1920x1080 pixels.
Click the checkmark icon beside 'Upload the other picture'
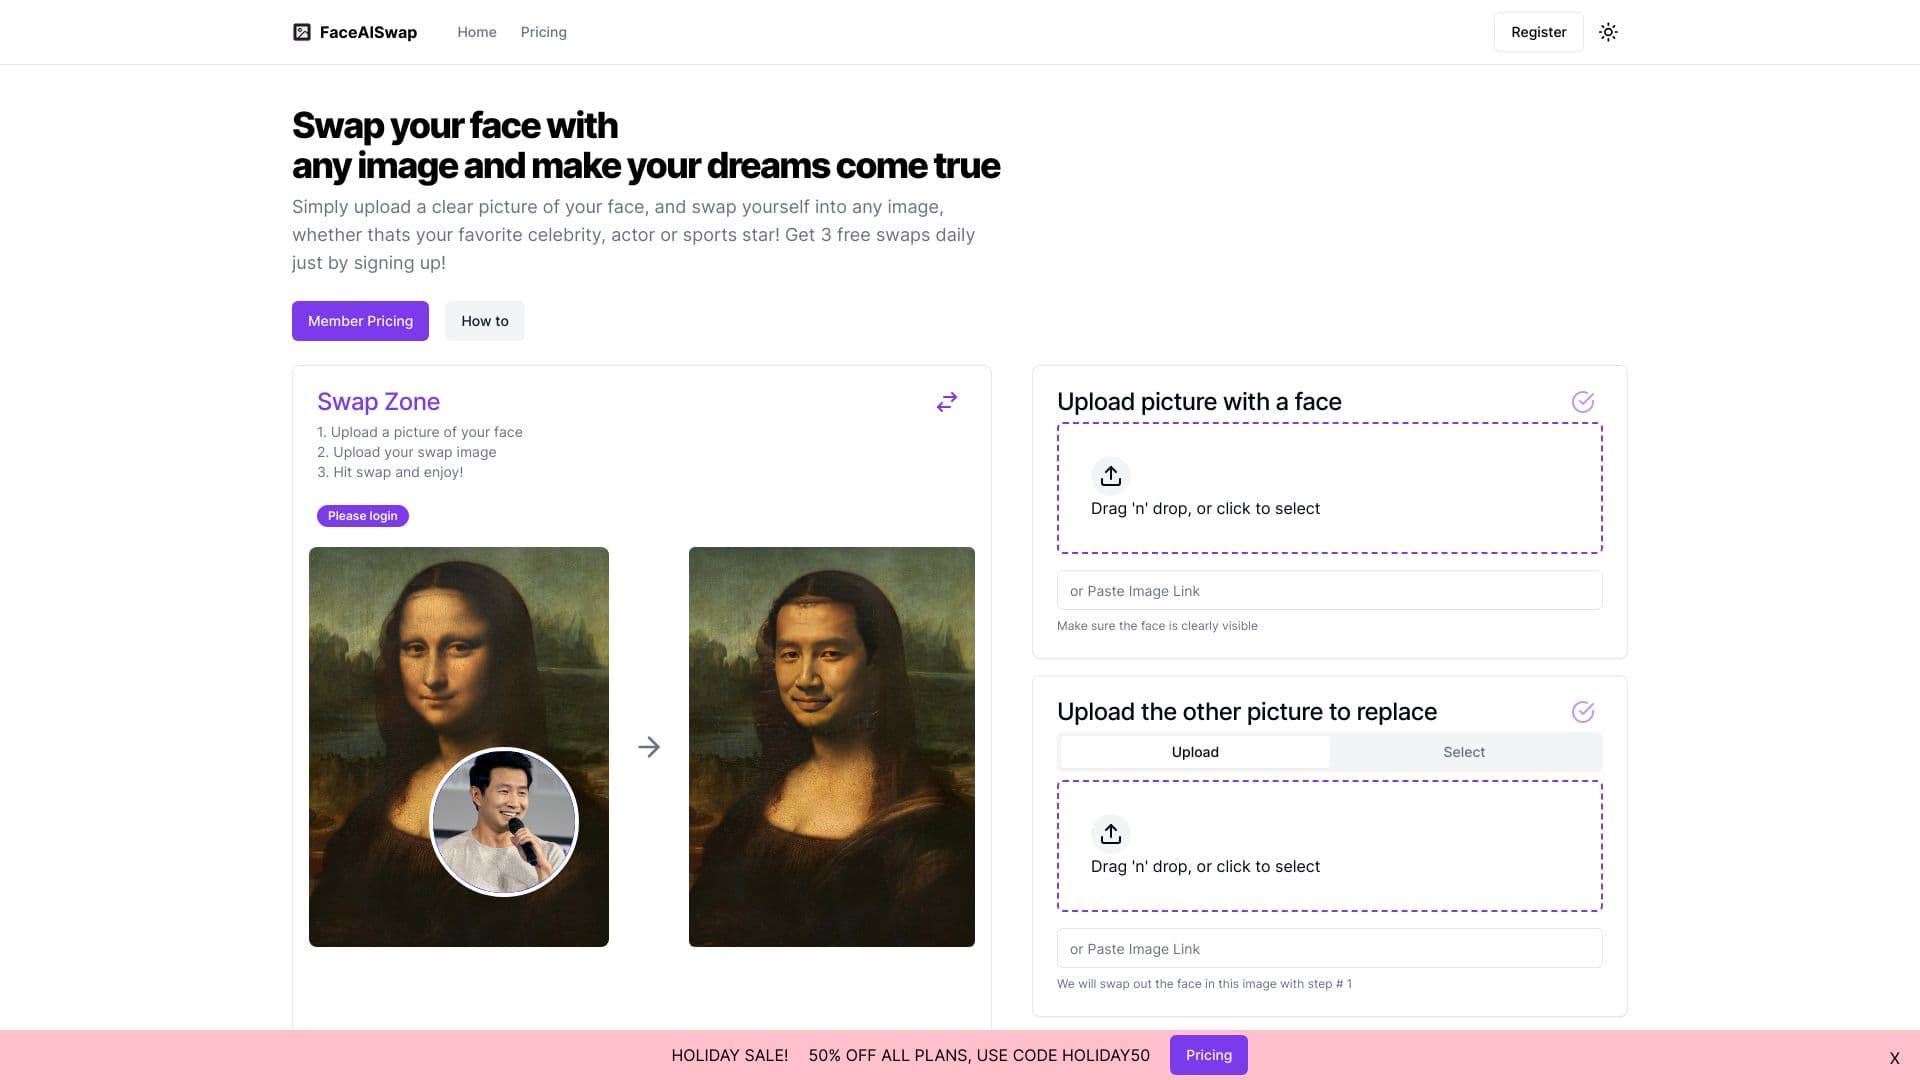pos(1583,711)
